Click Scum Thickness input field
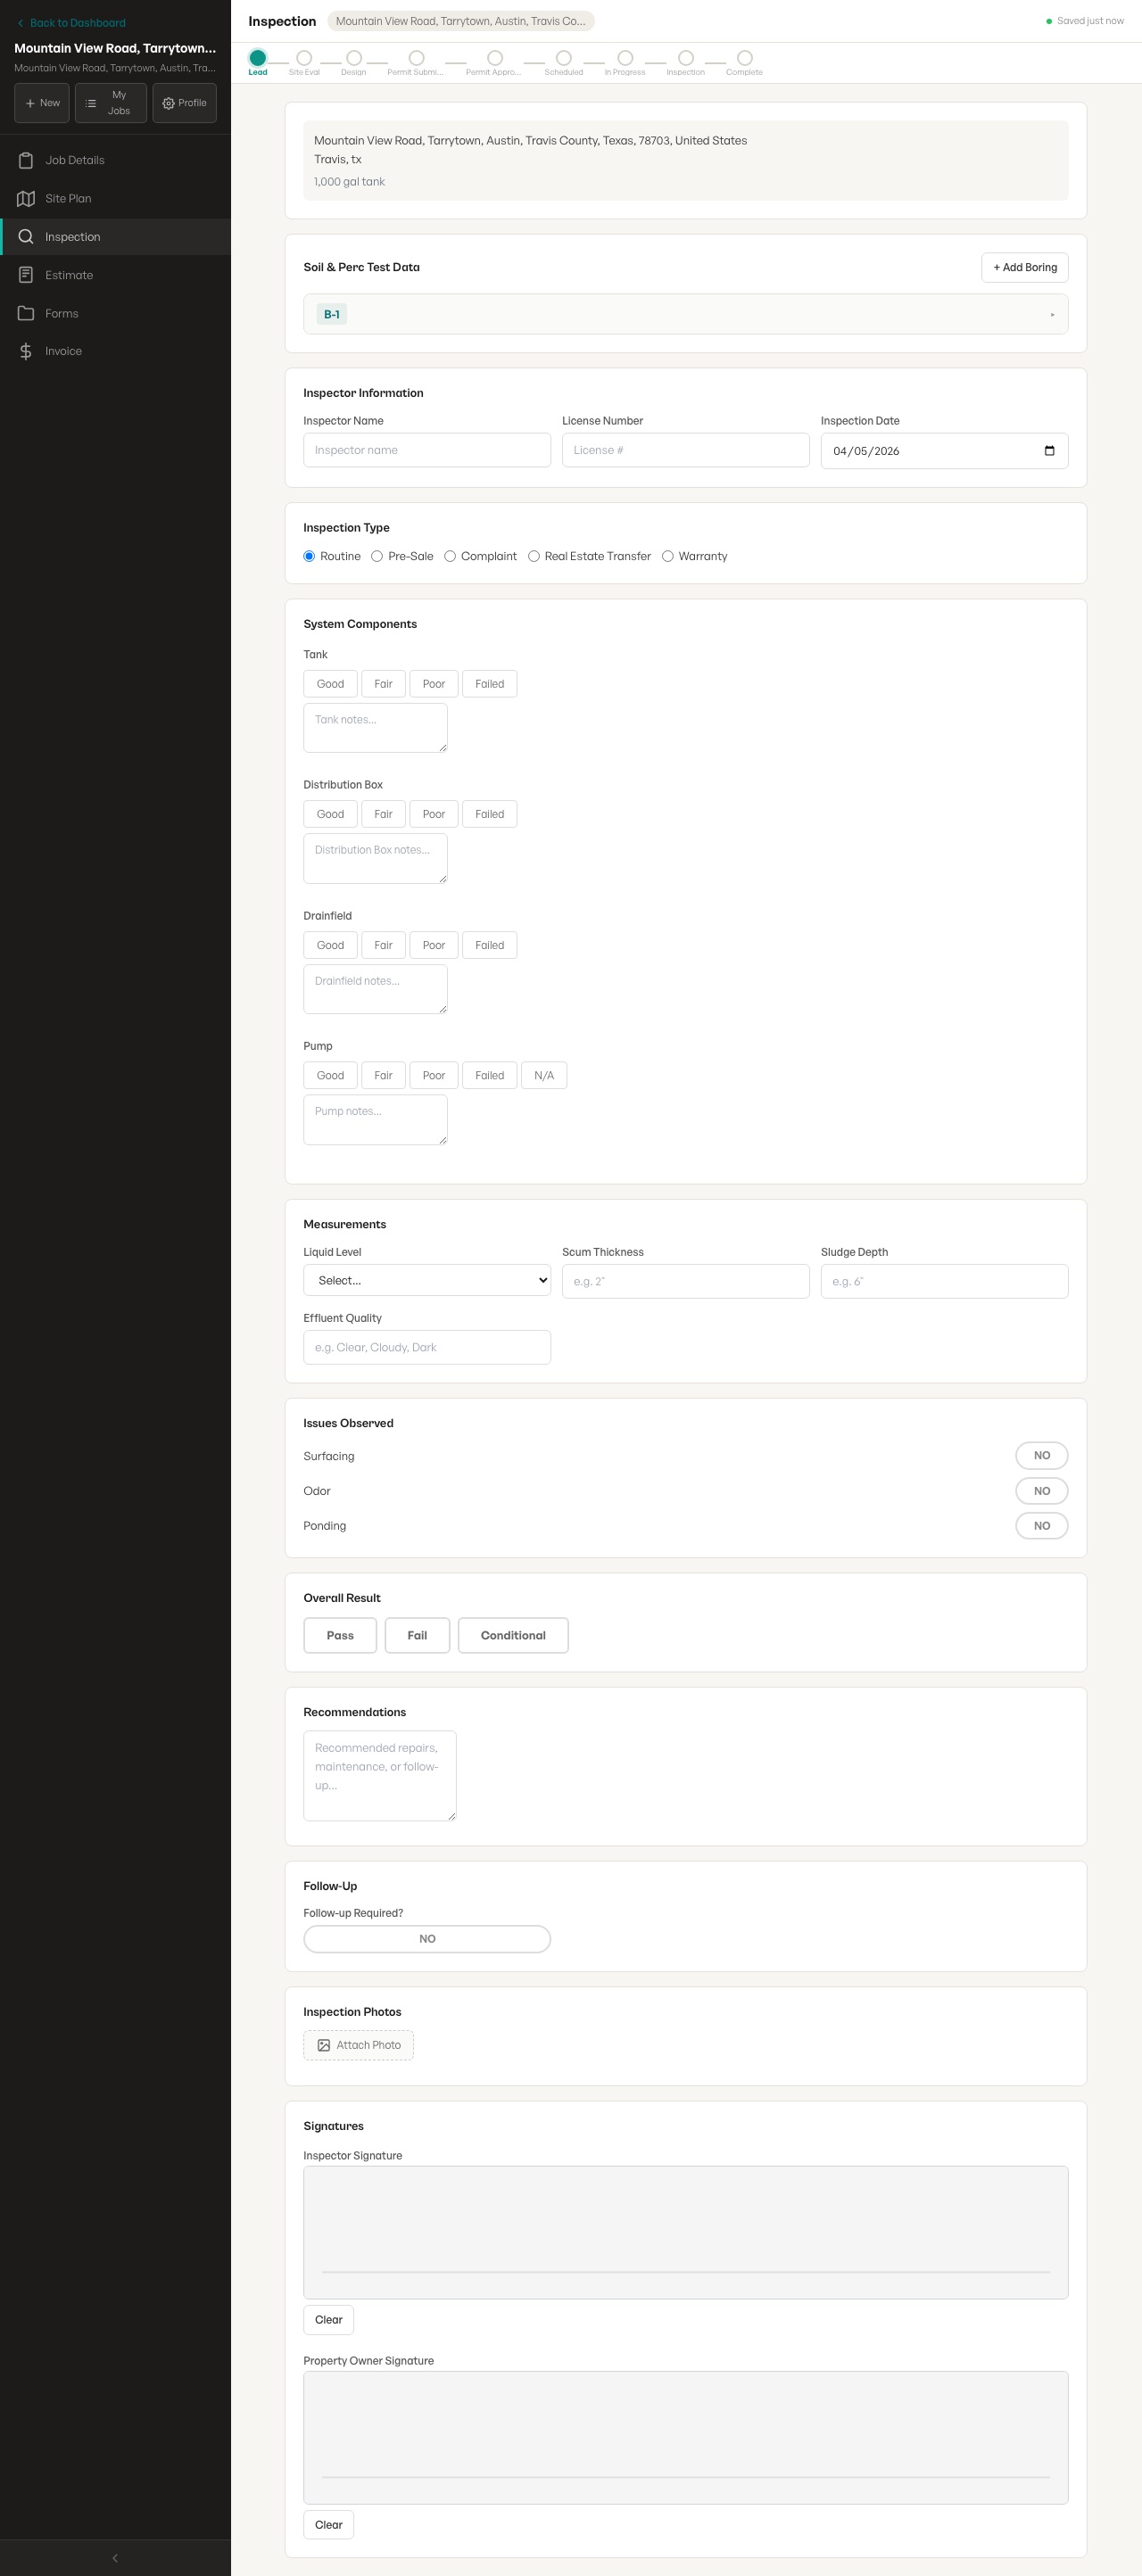Screen dimensions: 1142x2576 tap(685, 1281)
